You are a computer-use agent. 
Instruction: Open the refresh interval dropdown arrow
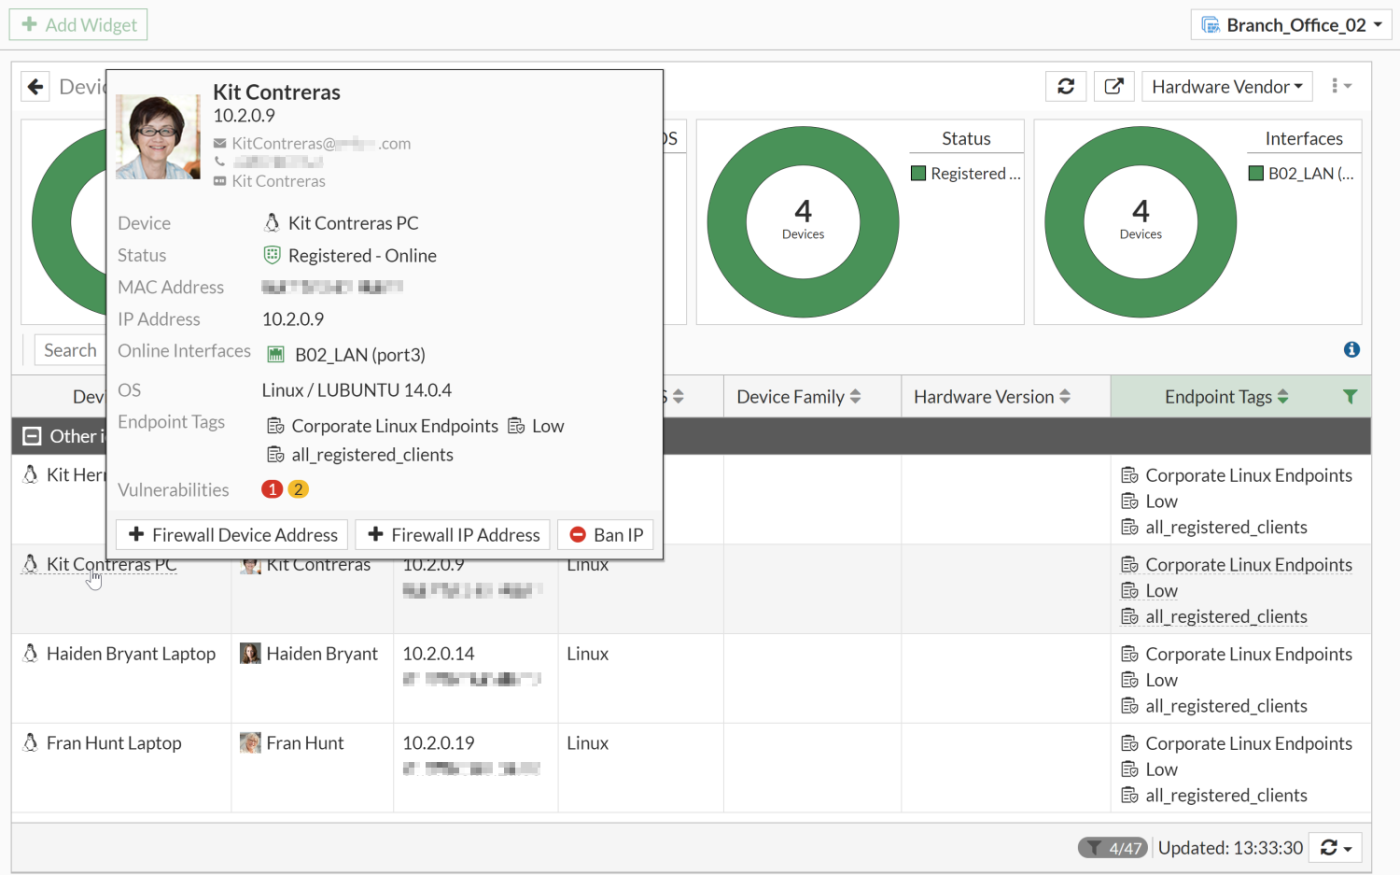[x=1348, y=847]
